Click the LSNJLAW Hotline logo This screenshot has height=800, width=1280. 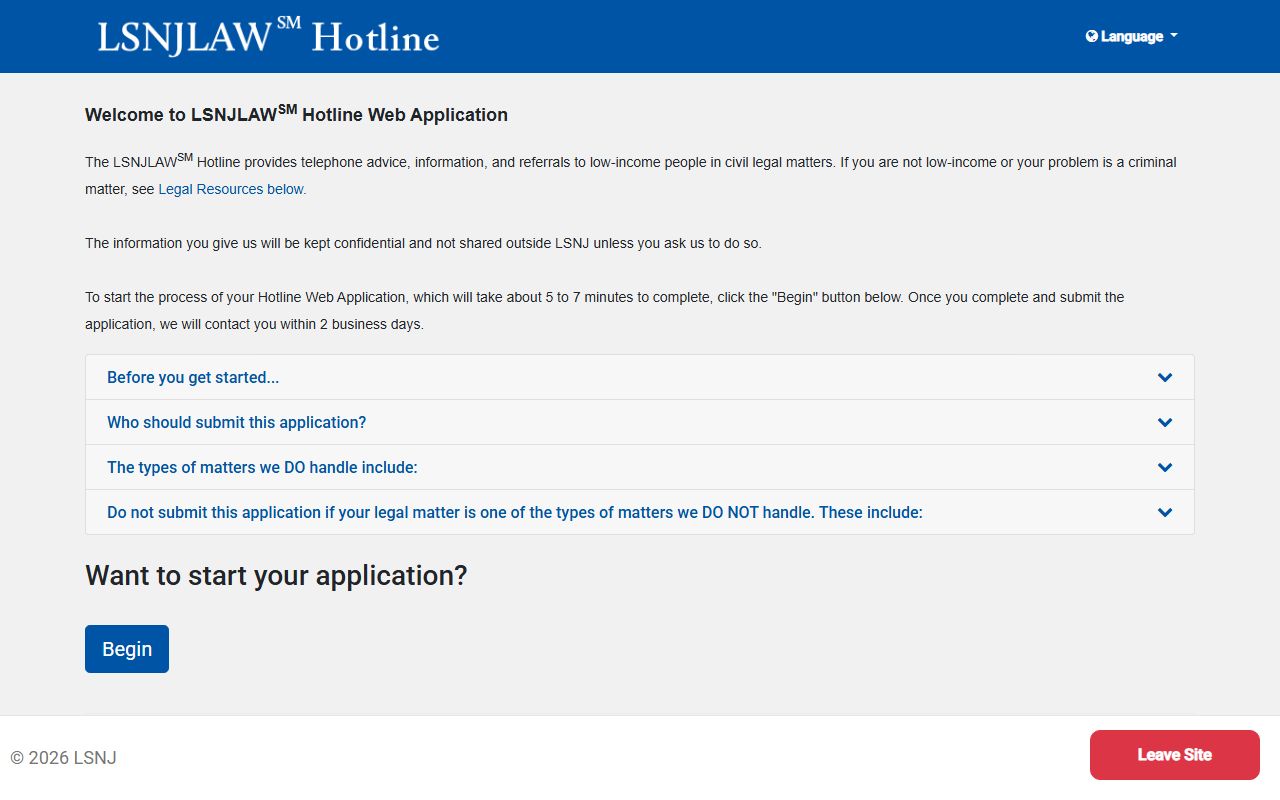click(x=268, y=36)
